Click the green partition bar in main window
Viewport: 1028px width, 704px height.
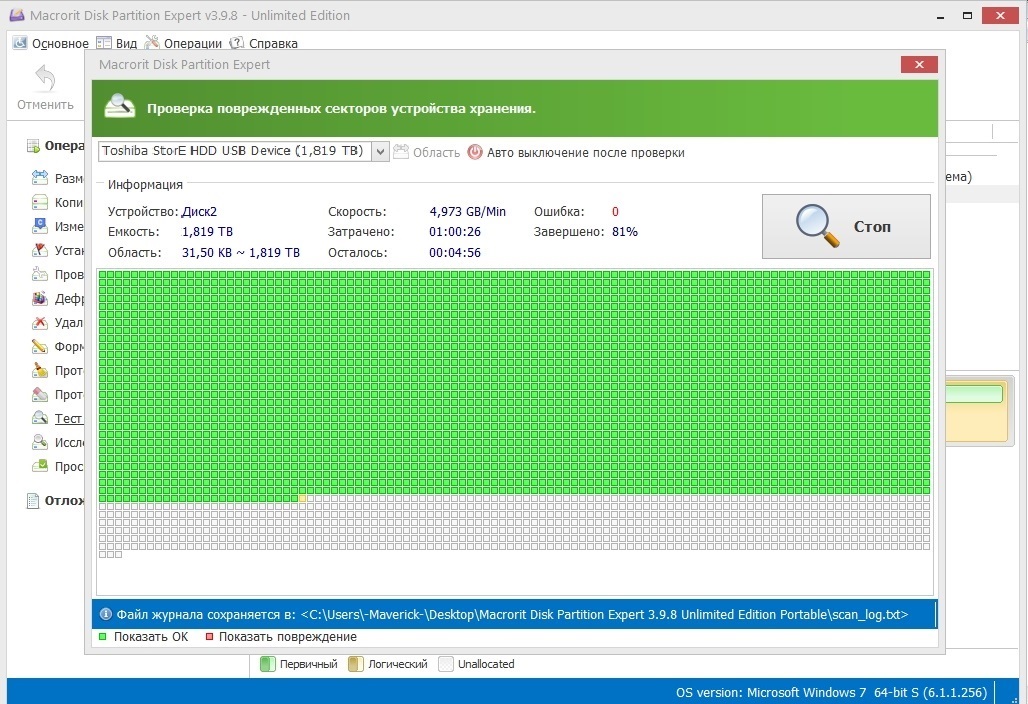click(974, 393)
